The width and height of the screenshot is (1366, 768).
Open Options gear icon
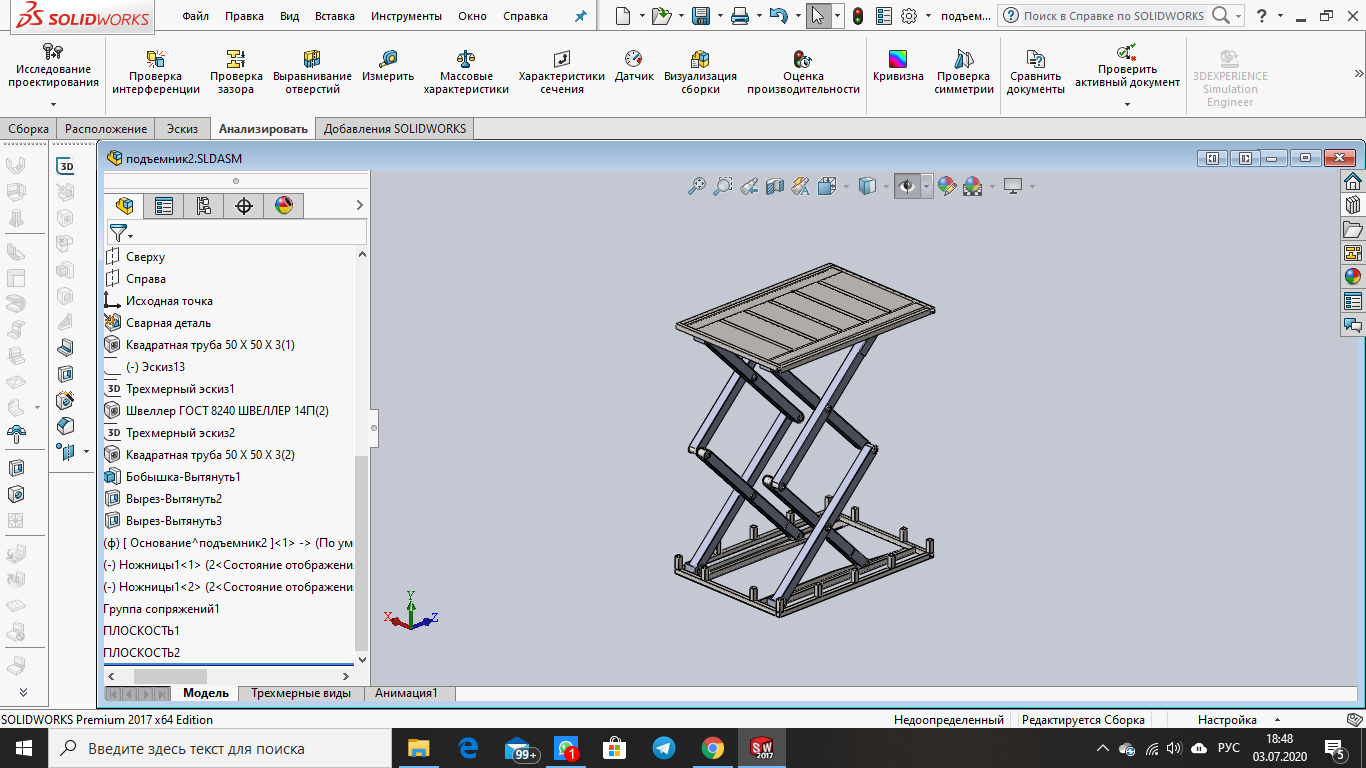click(x=909, y=16)
